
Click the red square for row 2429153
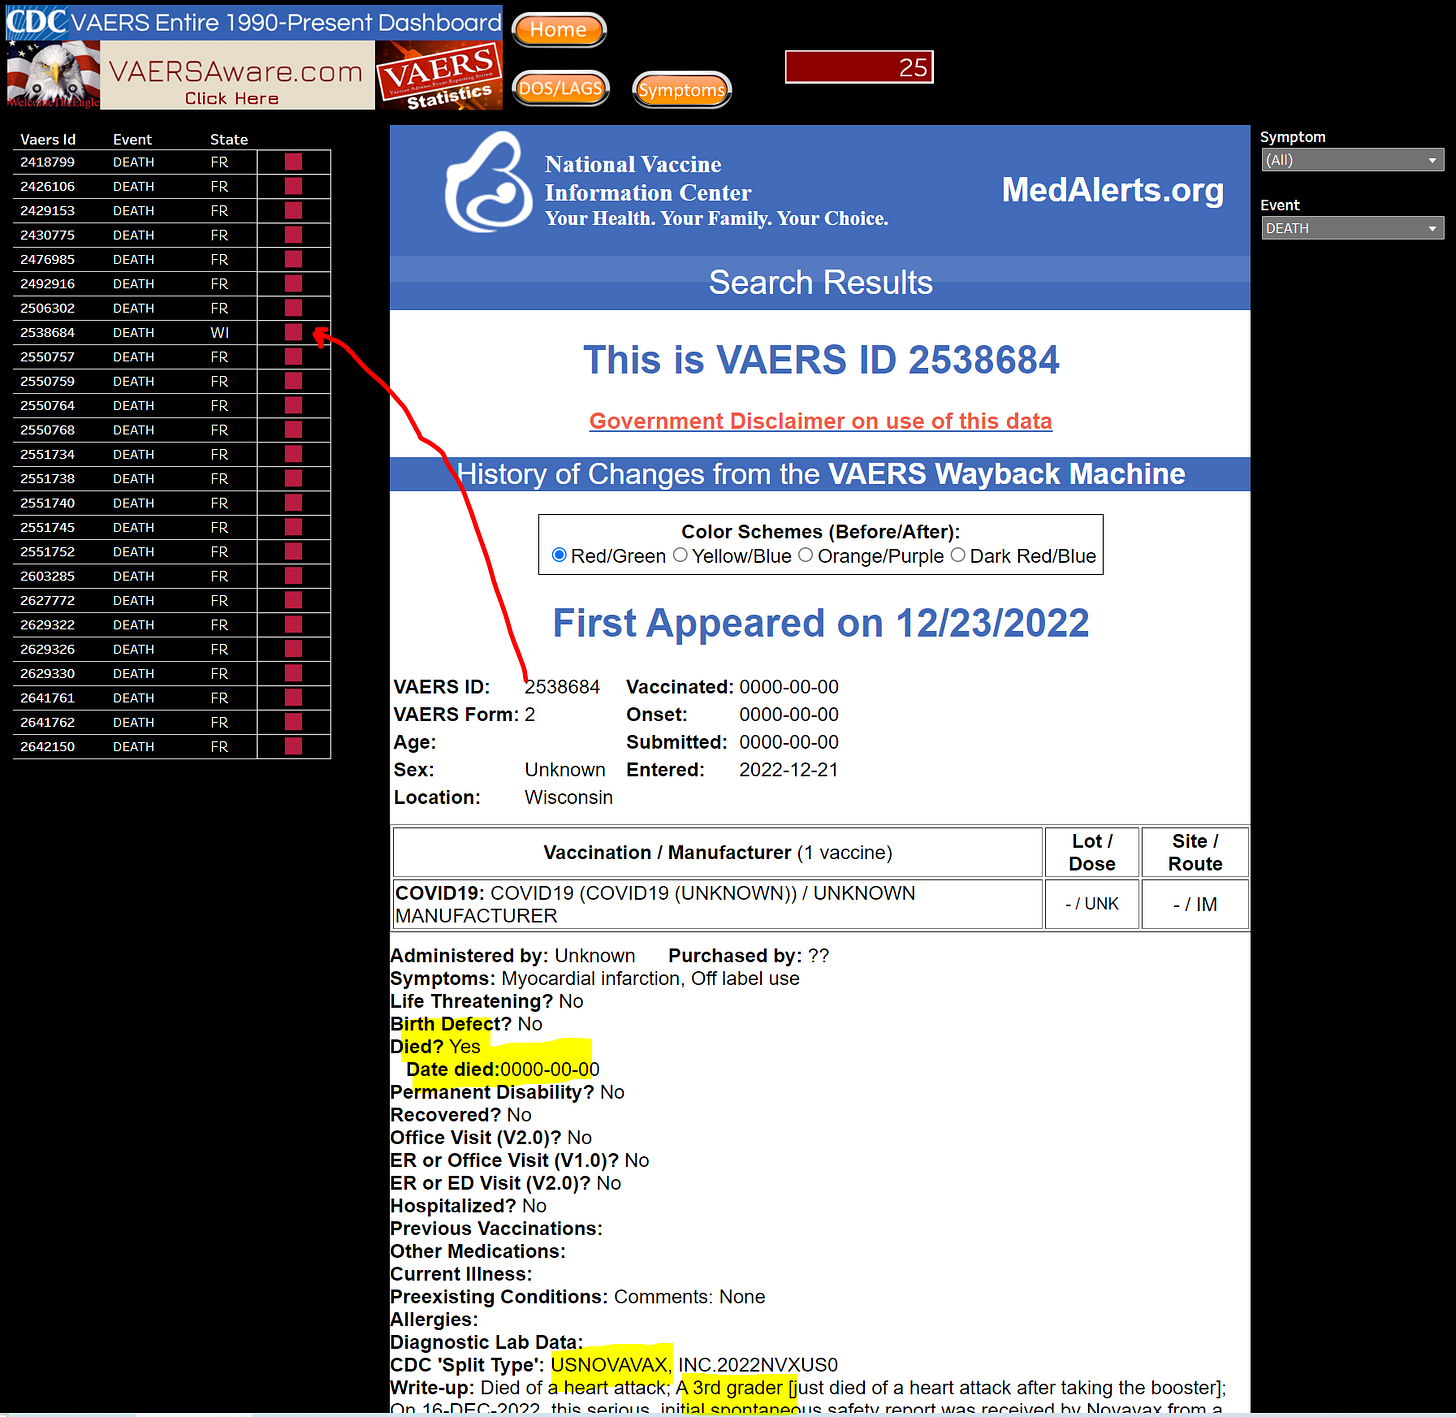pyautogui.click(x=293, y=210)
